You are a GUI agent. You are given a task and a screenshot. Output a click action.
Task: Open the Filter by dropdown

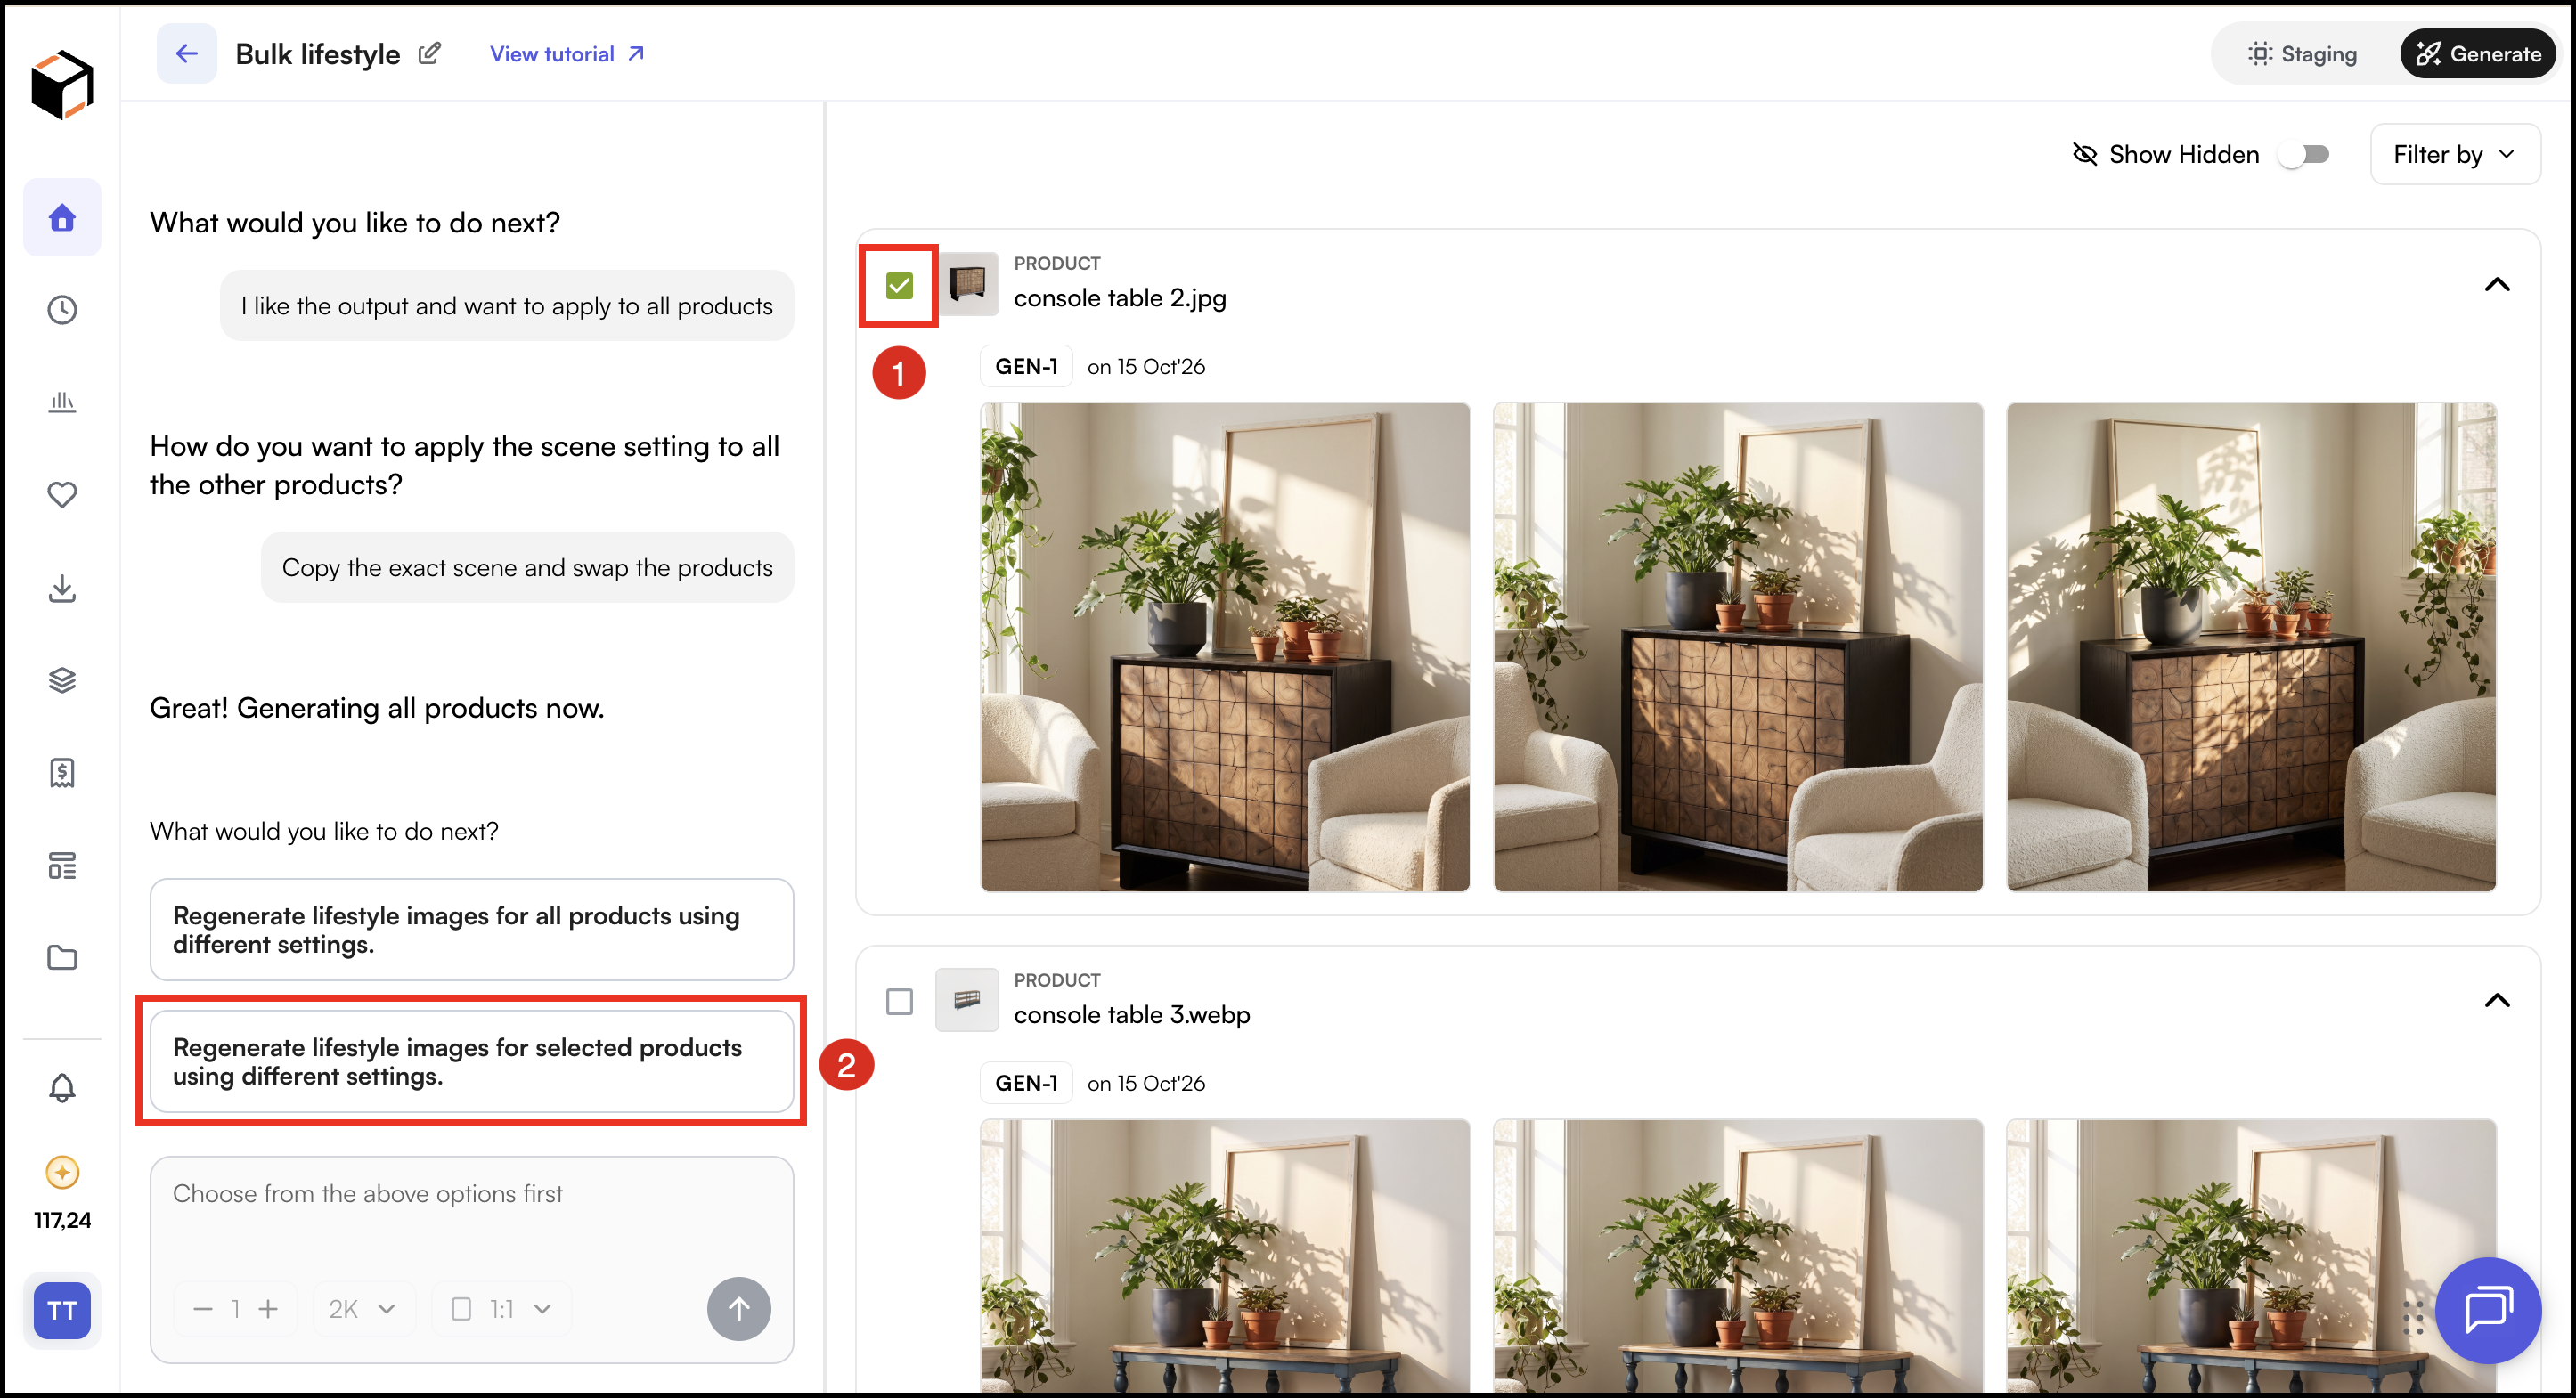coord(2454,154)
